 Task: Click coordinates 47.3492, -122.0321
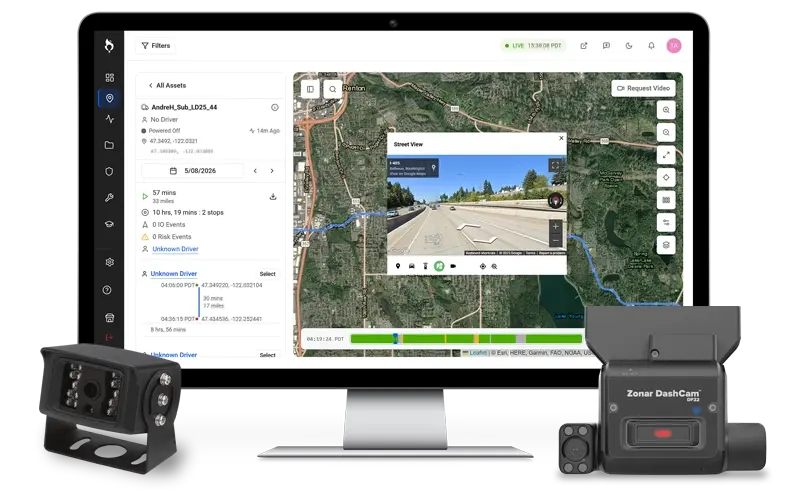(173, 141)
